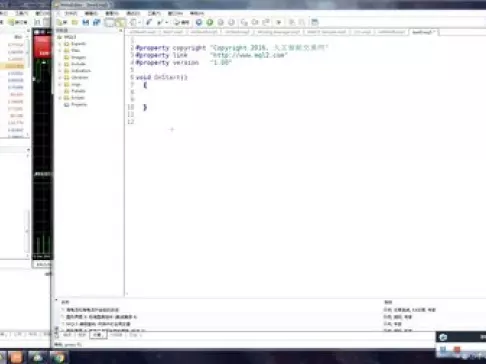Viewport: 486px width, 364px height.
Task: Expand the Experts folder in Navigator
Action: [x=60, y=44]
